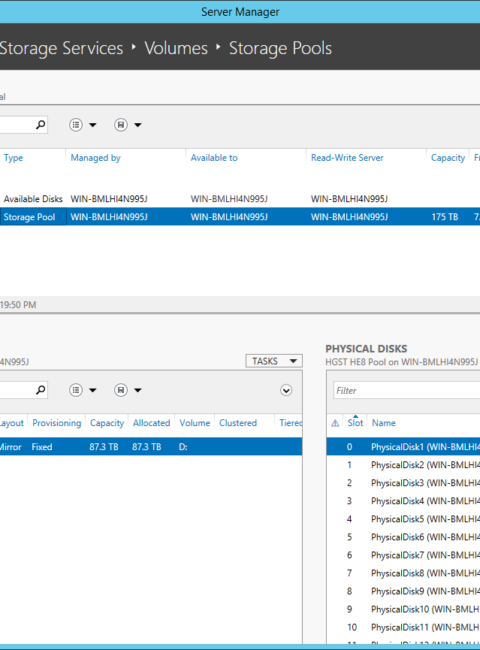Sort virtual disks by Clustered column
Image resolution: width=480 pixels, height=650 pixels.
click(238, 423)
